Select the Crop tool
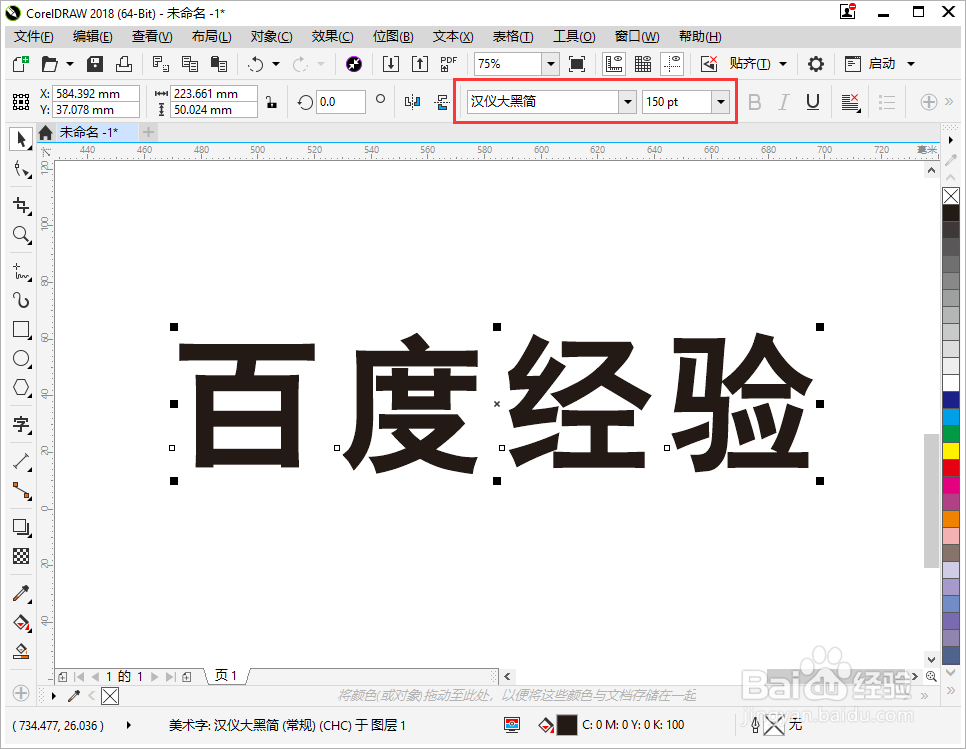This screenshot has width=966, height=749. point(22,205)
